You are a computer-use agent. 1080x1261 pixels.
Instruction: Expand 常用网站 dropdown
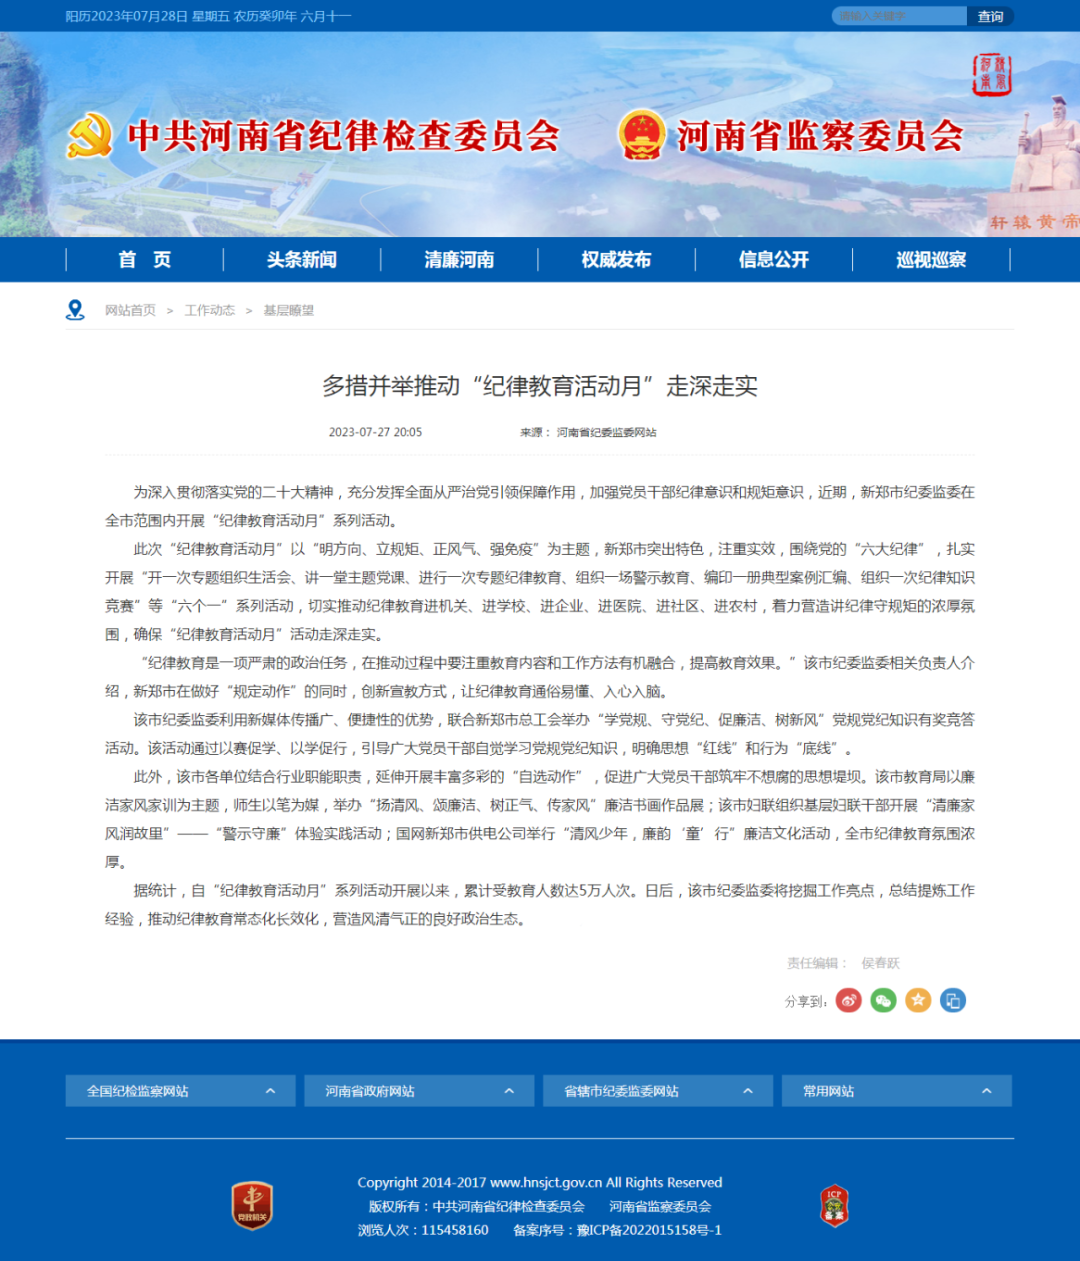pyautogui.click(x=897, y=1091)
